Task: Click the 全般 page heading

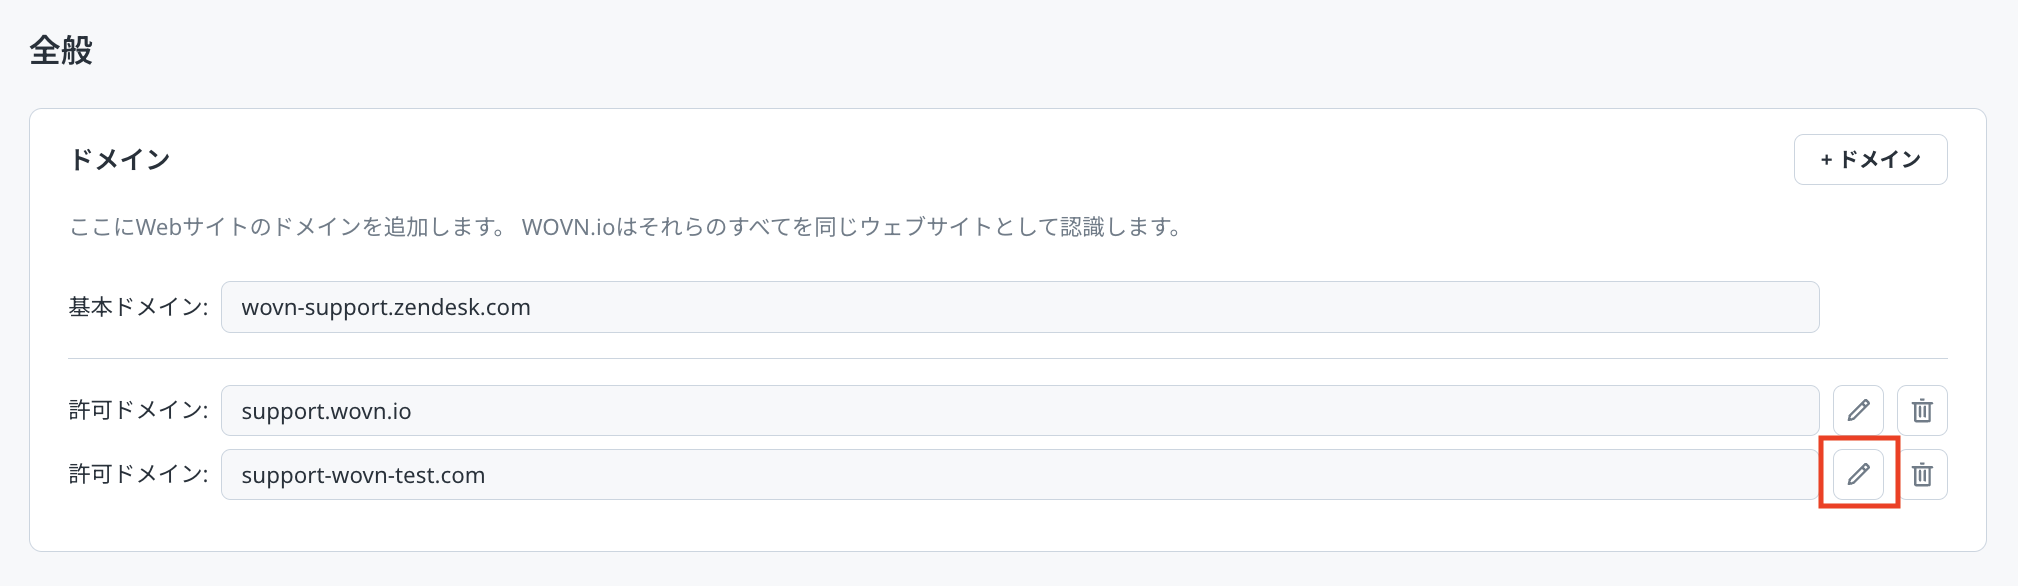Action: tap(61, 50)
